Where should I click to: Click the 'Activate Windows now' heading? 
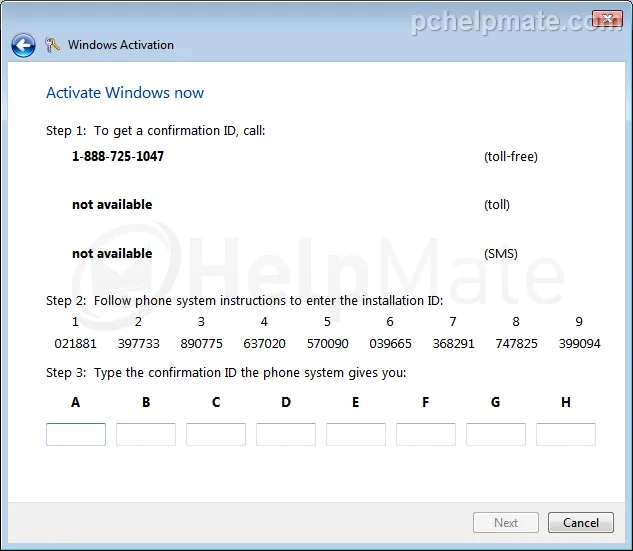[x=125, y=93]
